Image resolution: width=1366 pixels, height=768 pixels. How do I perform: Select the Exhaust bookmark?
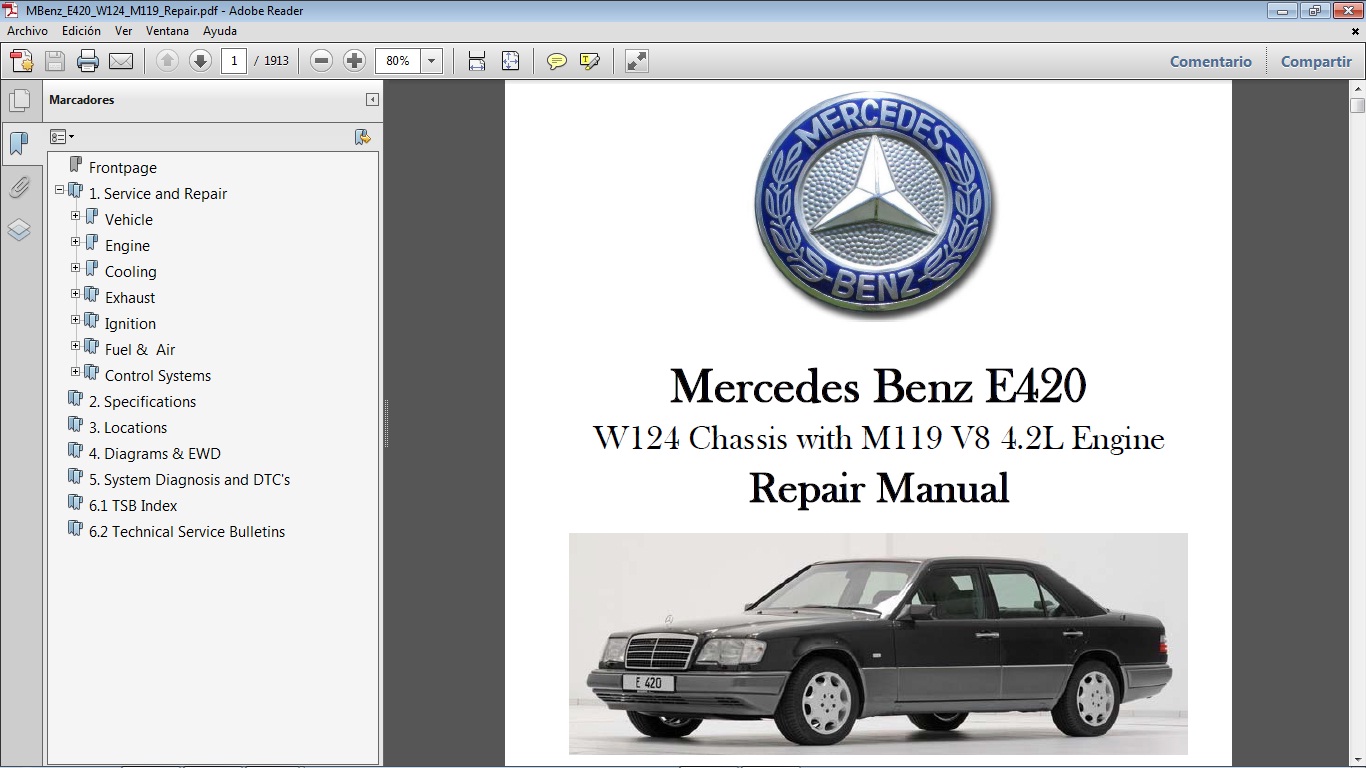tap(130, 298)
